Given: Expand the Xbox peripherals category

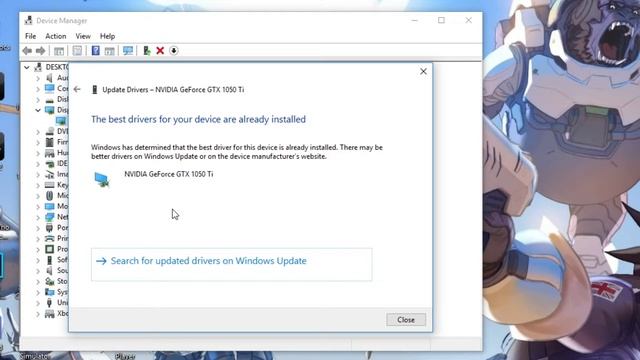Looking at the screenshot, I should (38, 314).
